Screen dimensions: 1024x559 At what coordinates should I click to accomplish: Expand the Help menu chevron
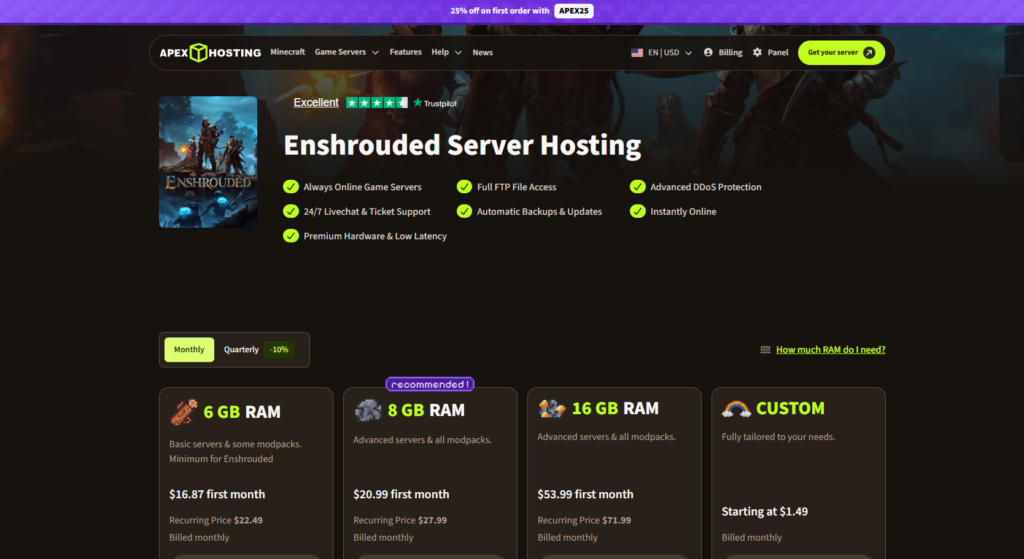(458, 53)
